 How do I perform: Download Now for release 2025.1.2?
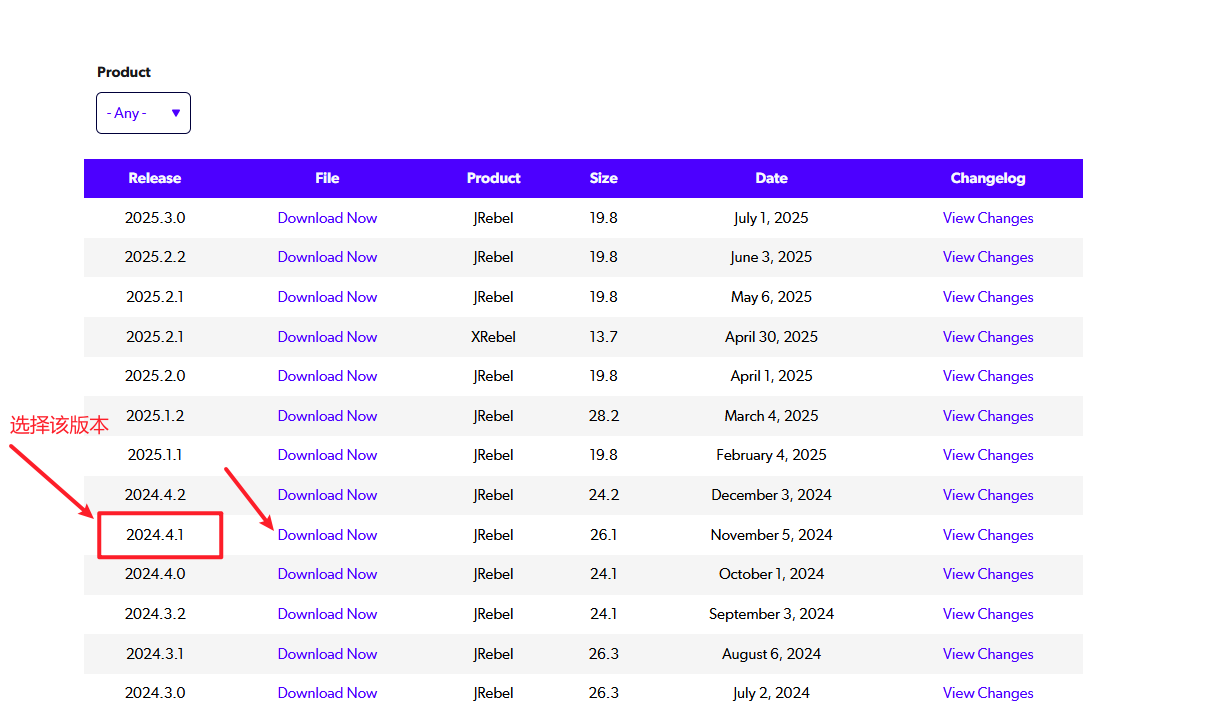(327, 416)
